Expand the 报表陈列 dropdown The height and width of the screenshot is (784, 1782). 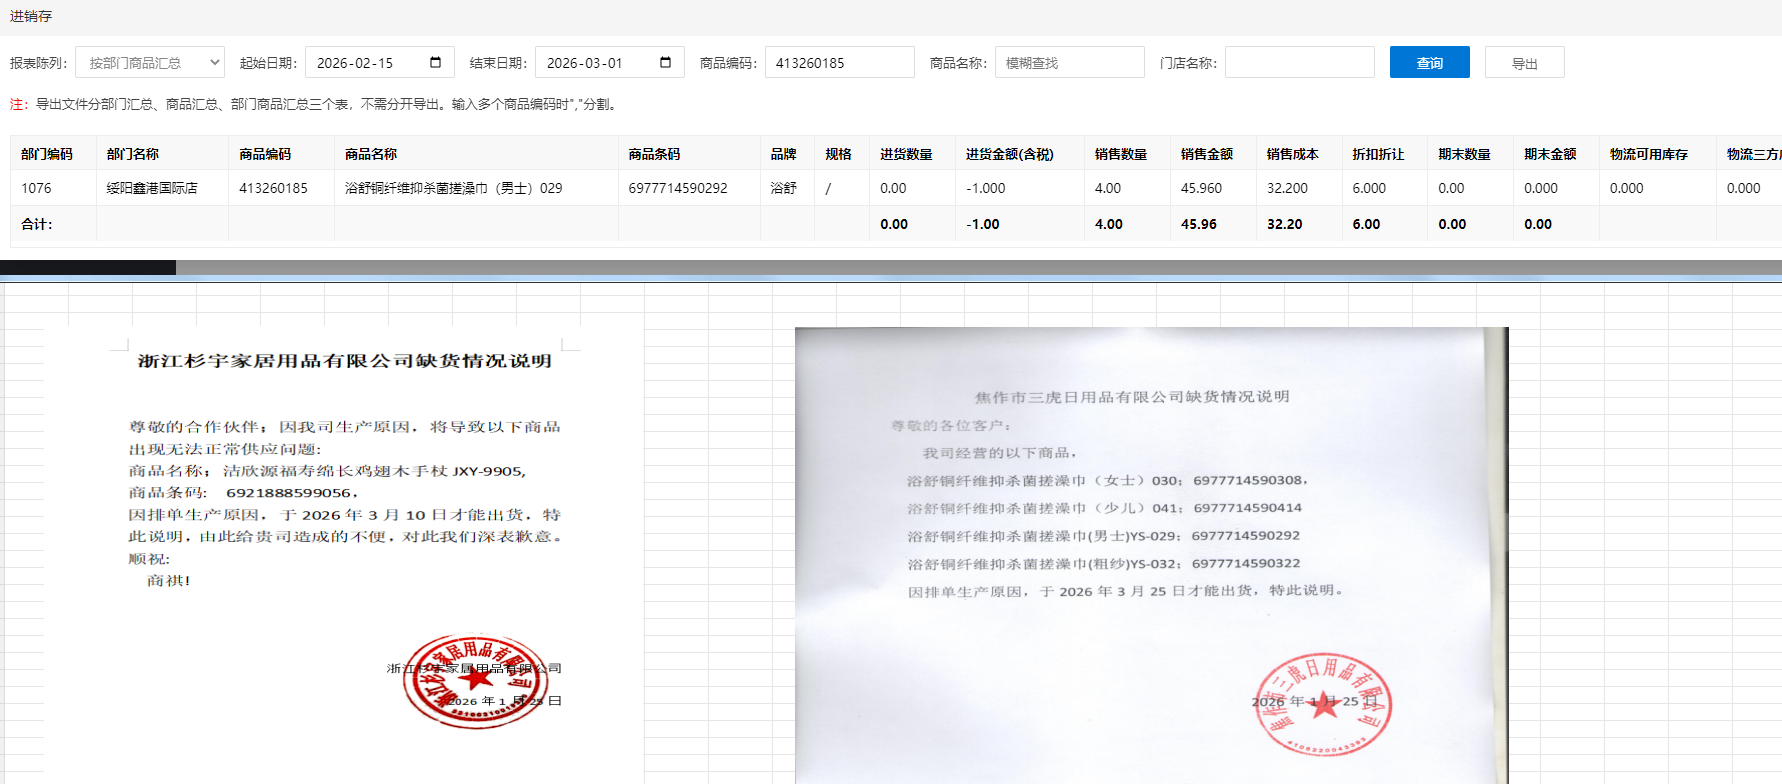pos(150,62)
